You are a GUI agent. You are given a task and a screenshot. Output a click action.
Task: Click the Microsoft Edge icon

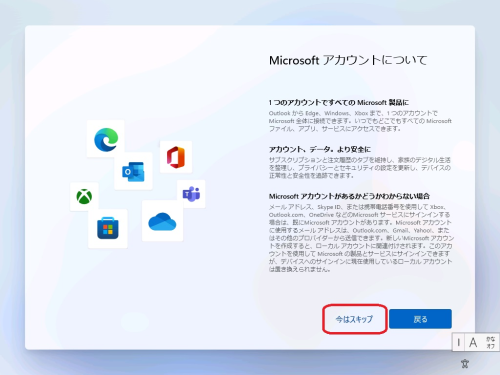[106, 139]
